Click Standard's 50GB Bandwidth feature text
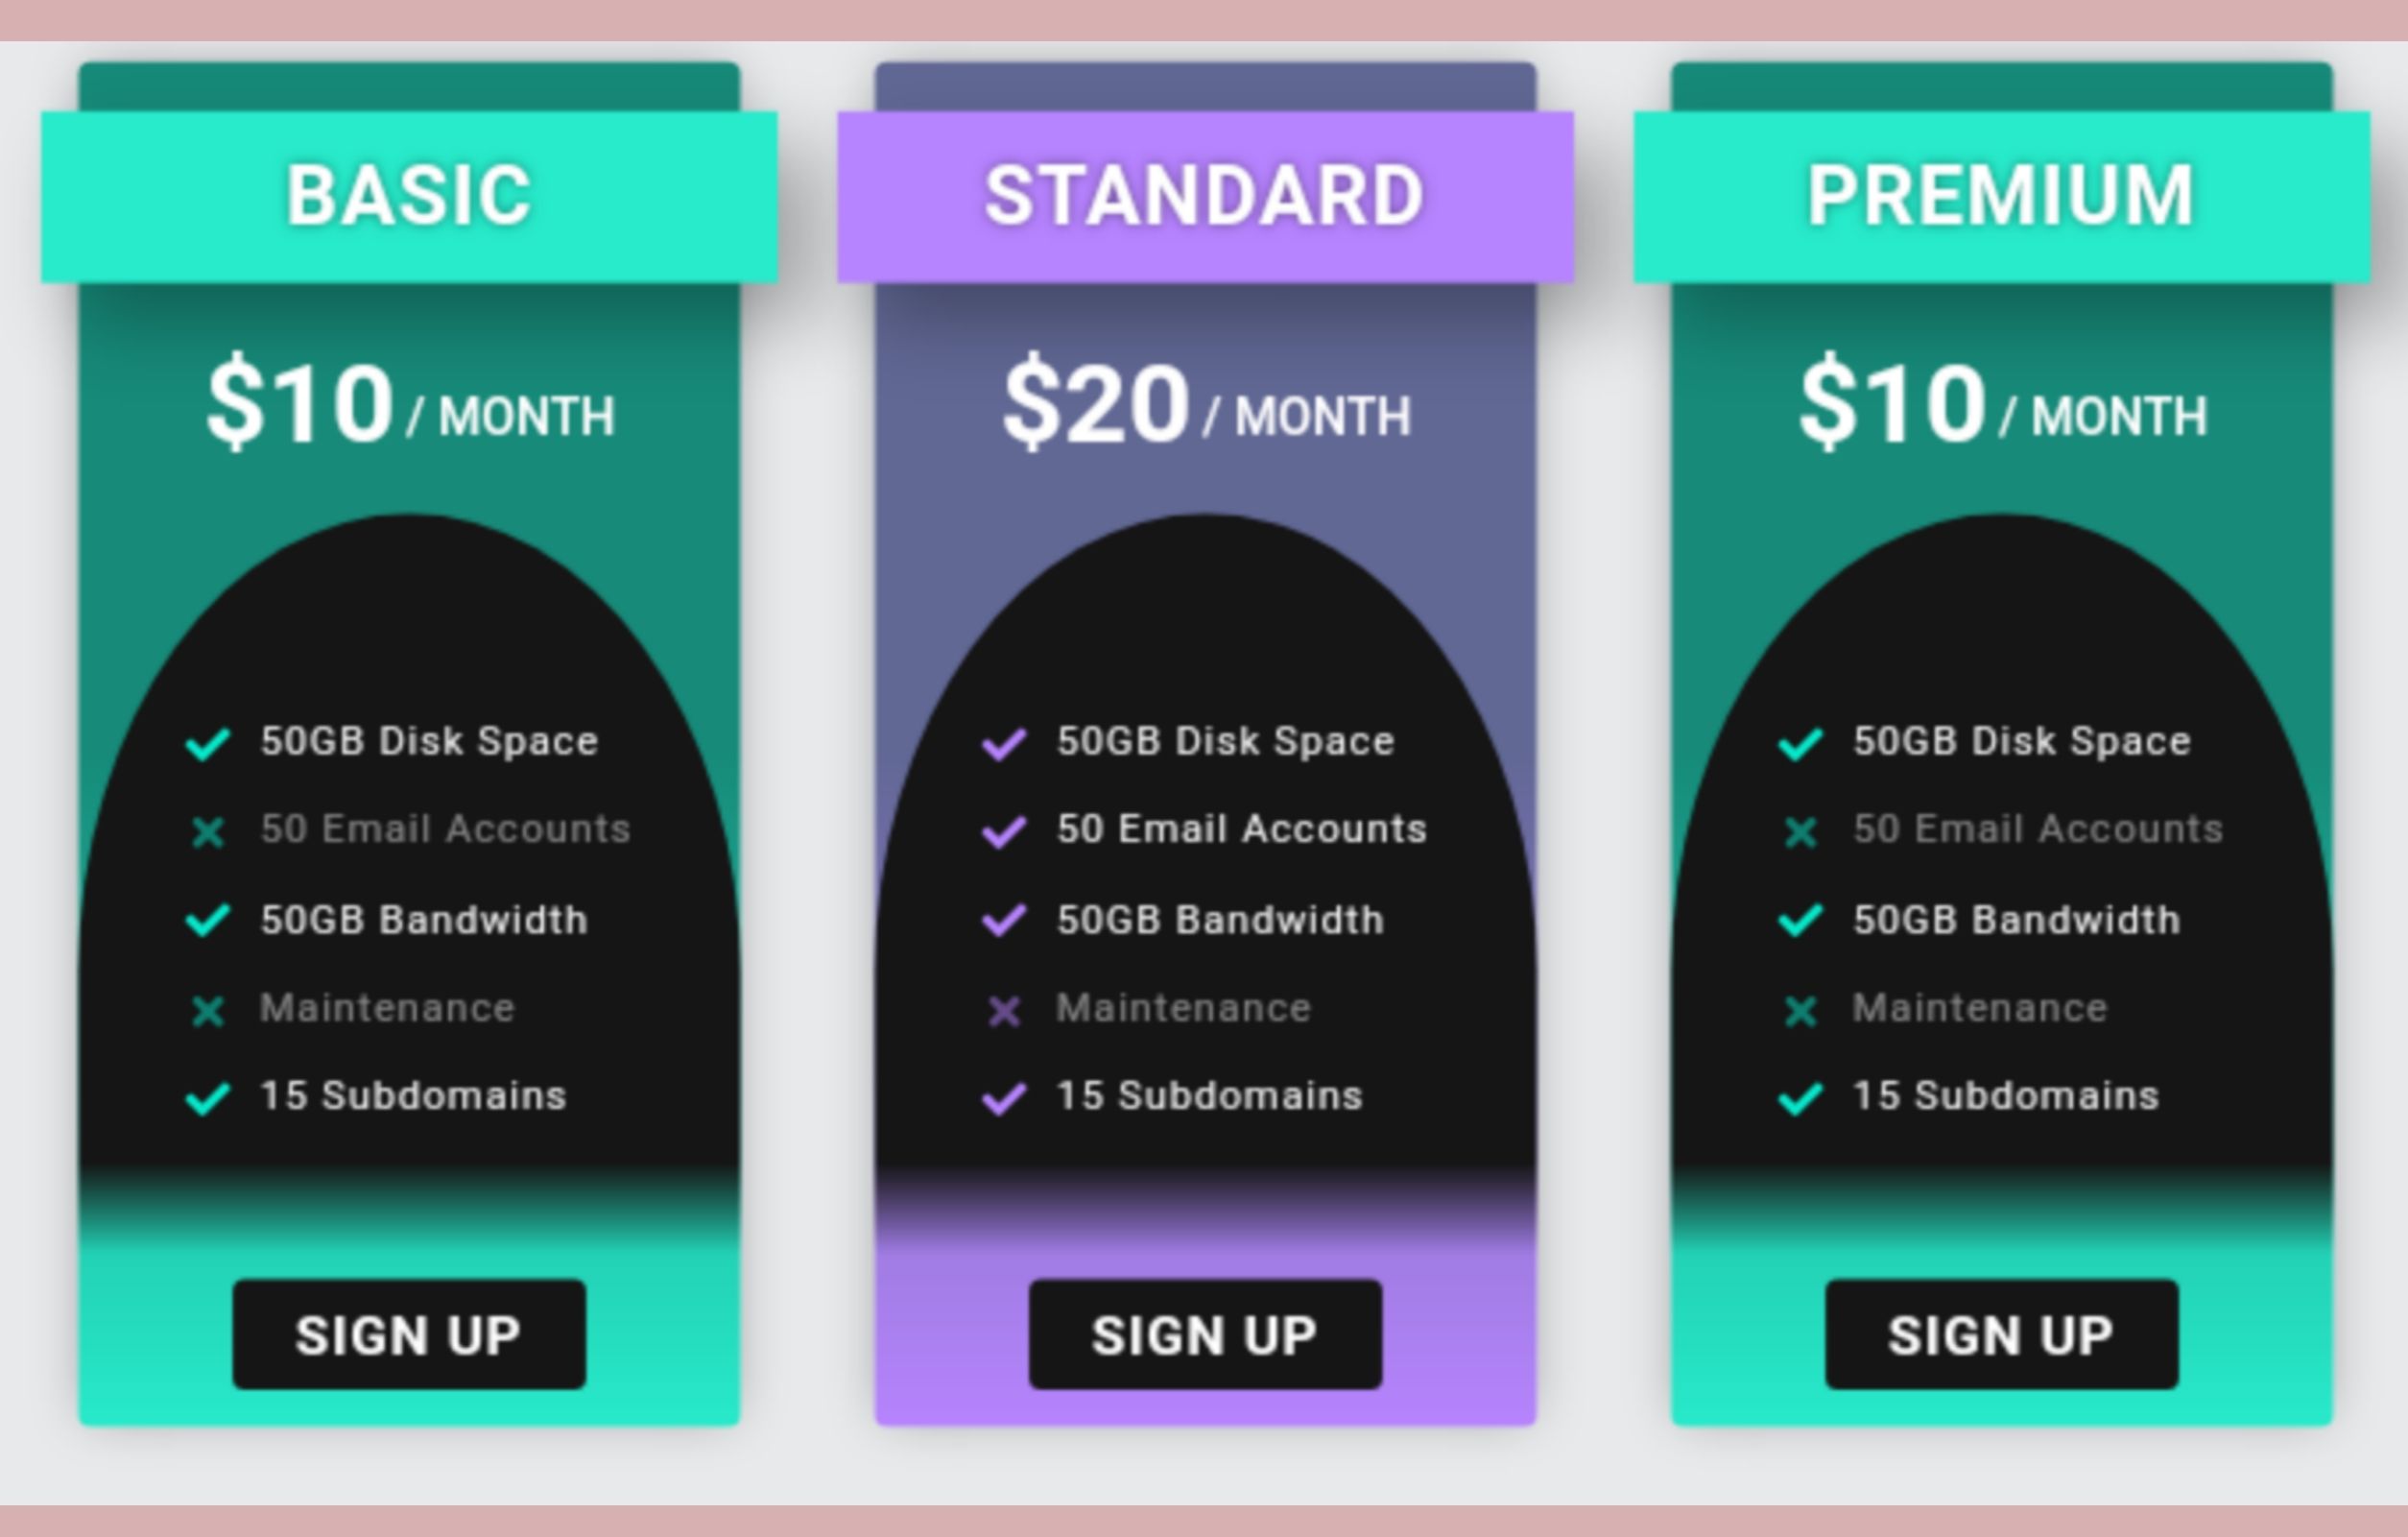This screenshot has height=1537, width=2408. 1221,919
